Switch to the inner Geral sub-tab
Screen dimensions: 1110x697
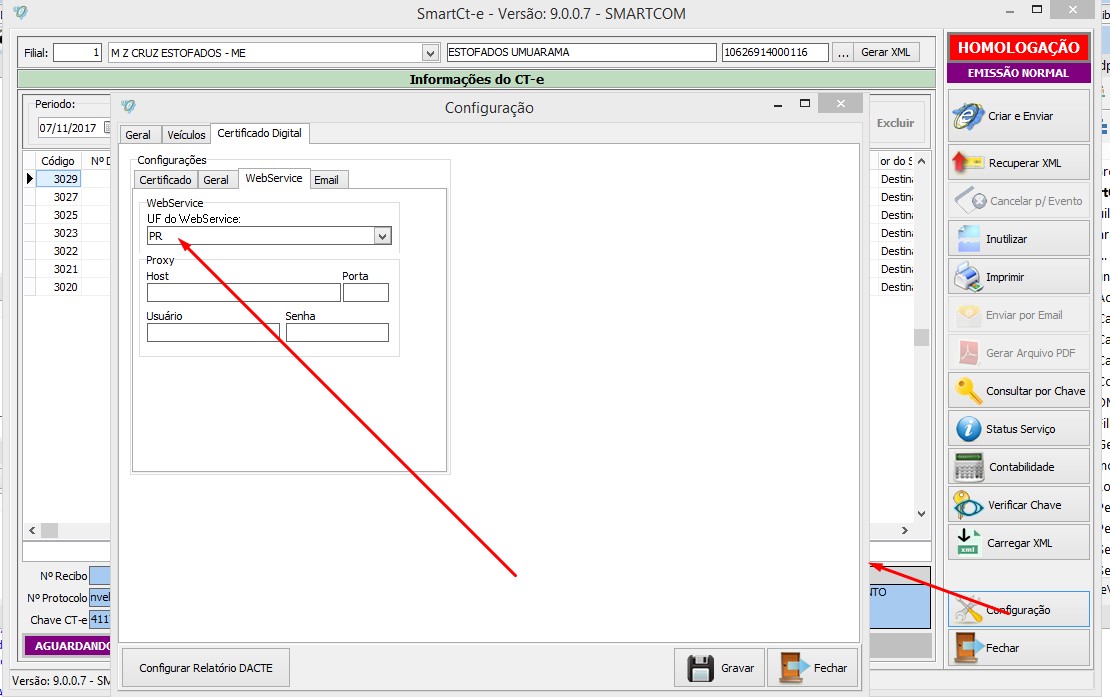click(x=216, y=180)
